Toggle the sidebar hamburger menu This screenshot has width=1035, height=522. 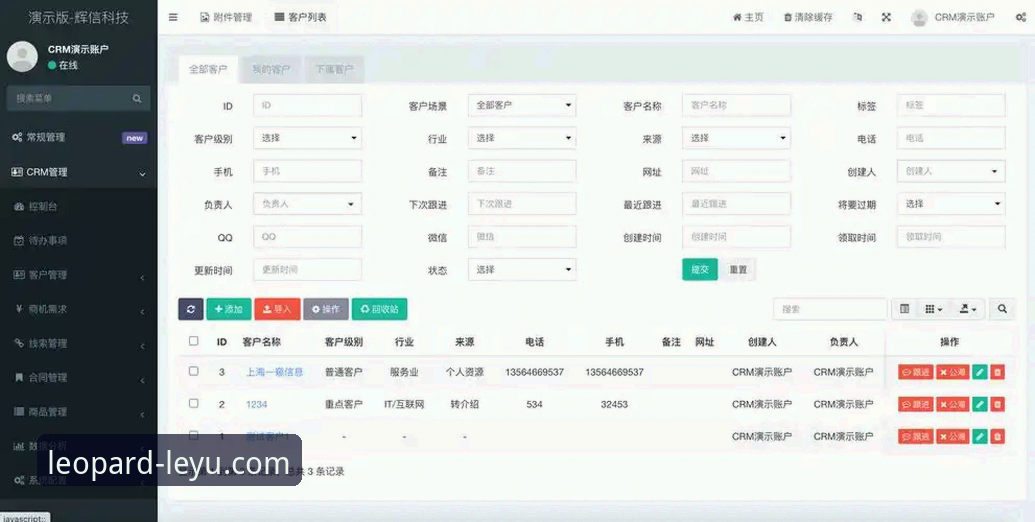pos(173,17)
